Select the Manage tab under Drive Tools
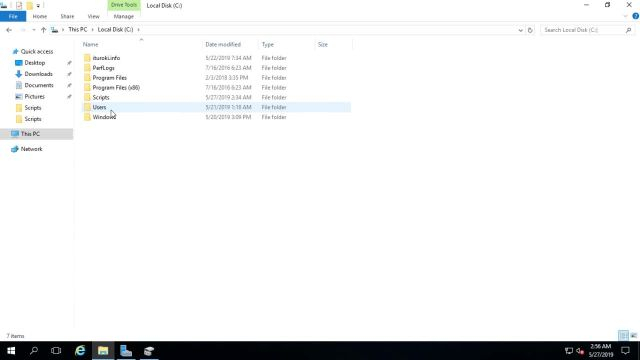The width and height of the screenshot is (640, 360). point(124,16)
